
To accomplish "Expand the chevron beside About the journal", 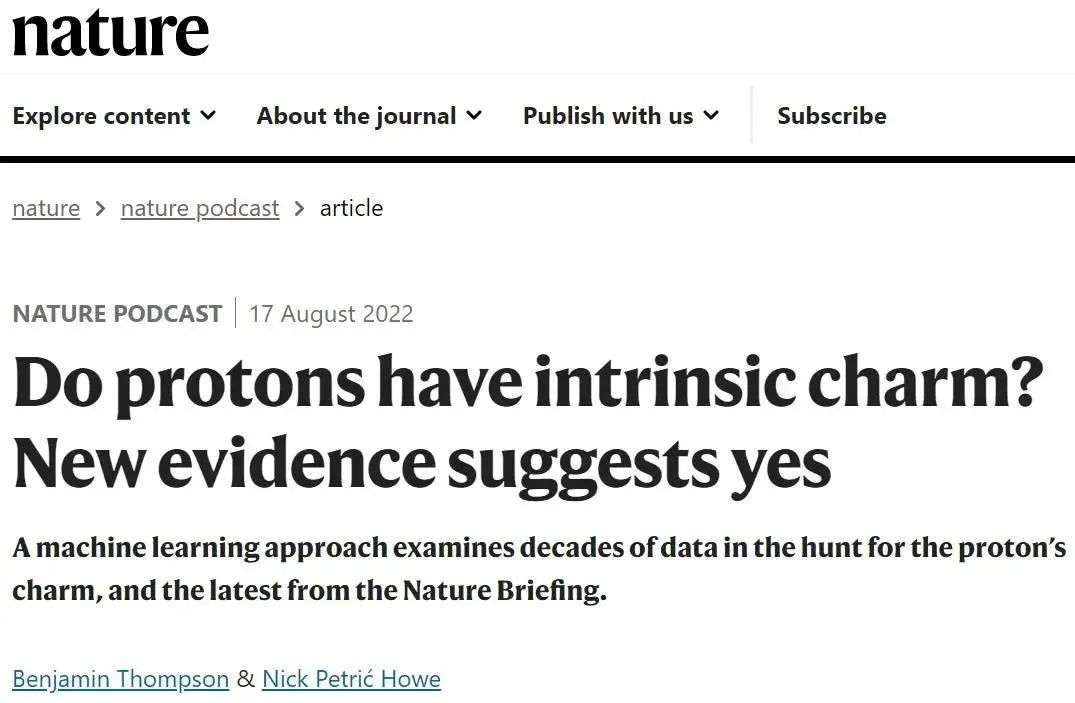I will point(474,116).
